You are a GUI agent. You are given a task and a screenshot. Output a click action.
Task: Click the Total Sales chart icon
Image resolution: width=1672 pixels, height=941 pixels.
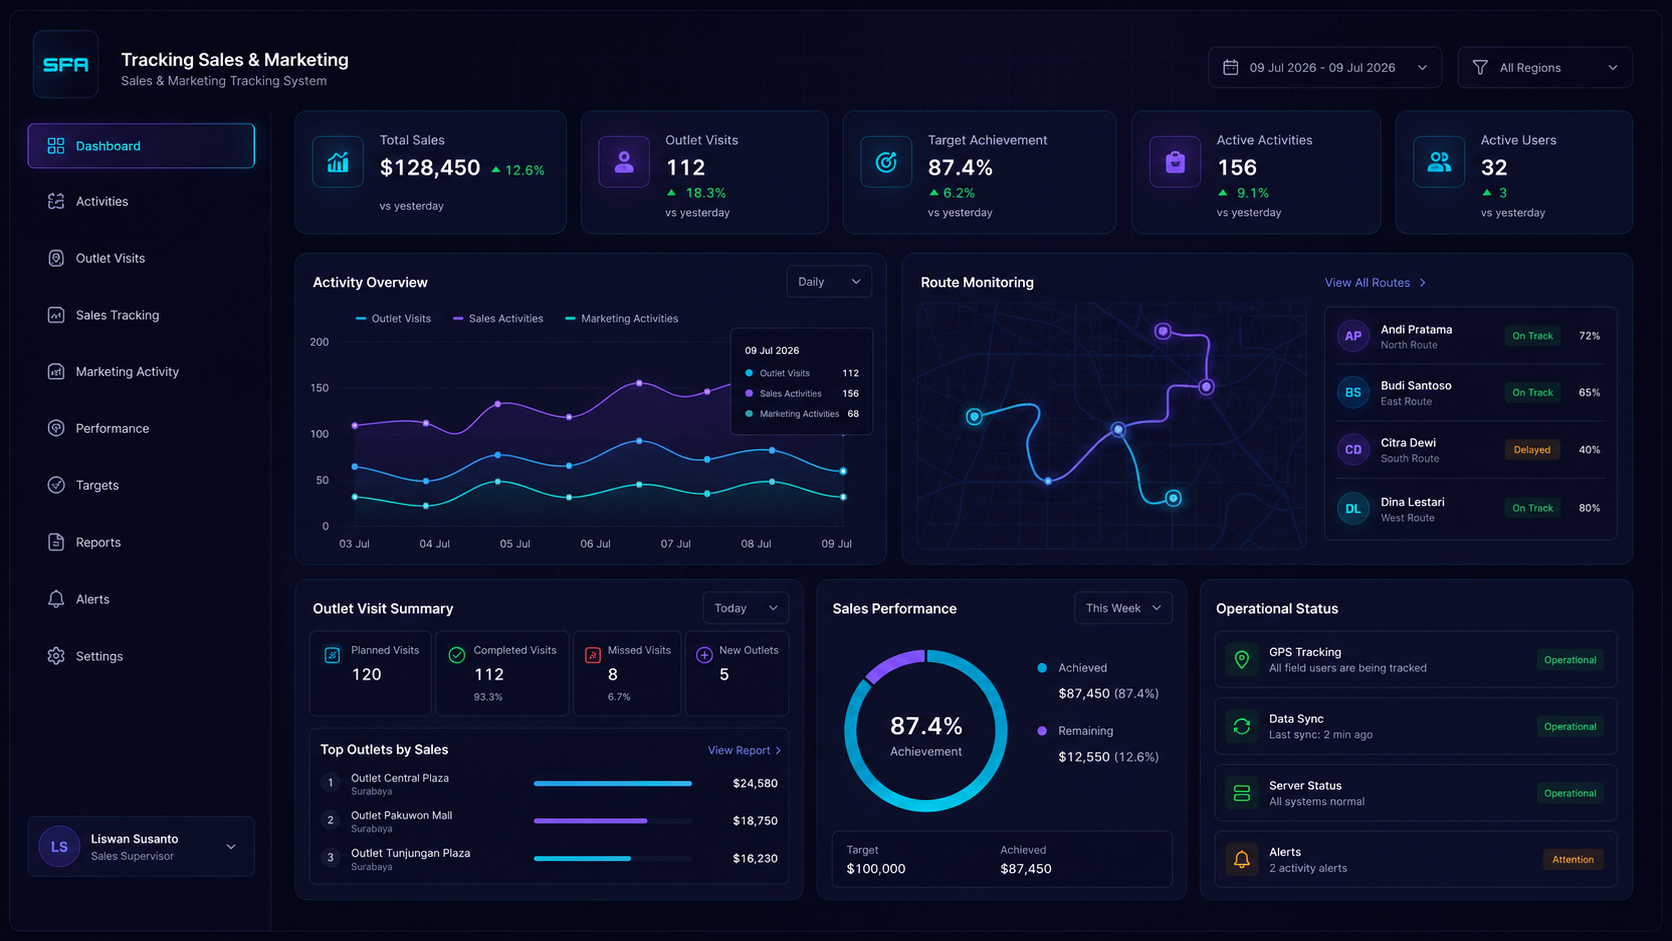pos(338,162)
